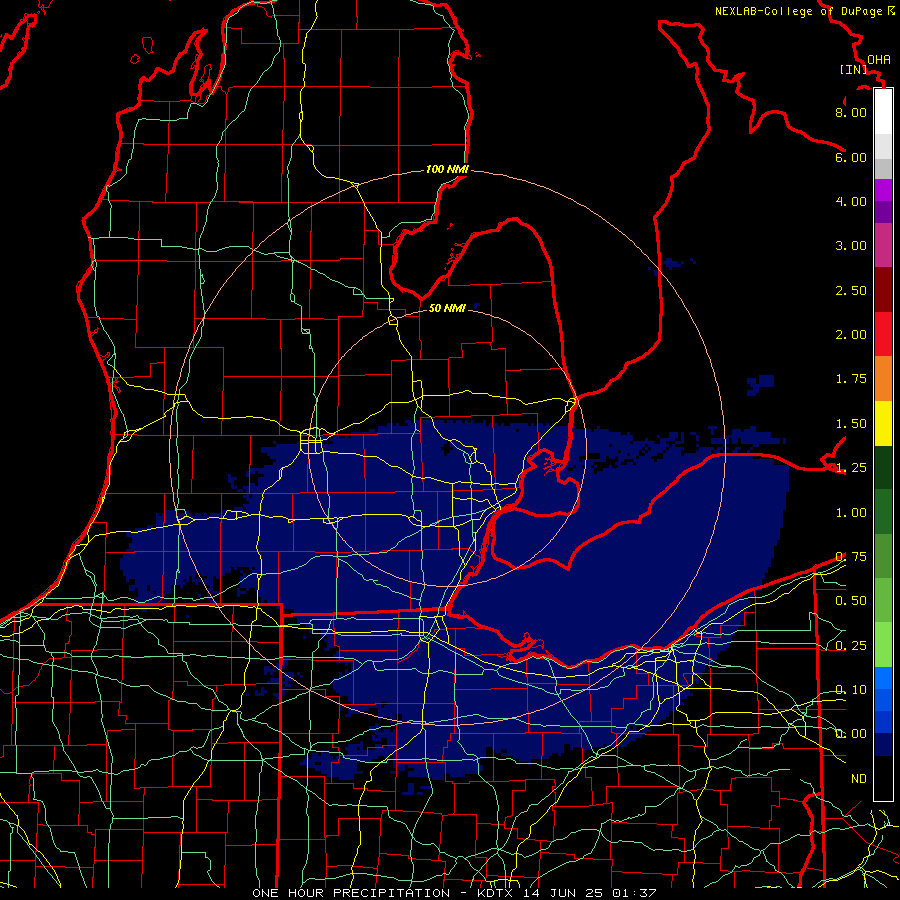This screenshot has width=900, height=900.
Task: Select the 2.00 legend value
Action: tap(851, 335)
